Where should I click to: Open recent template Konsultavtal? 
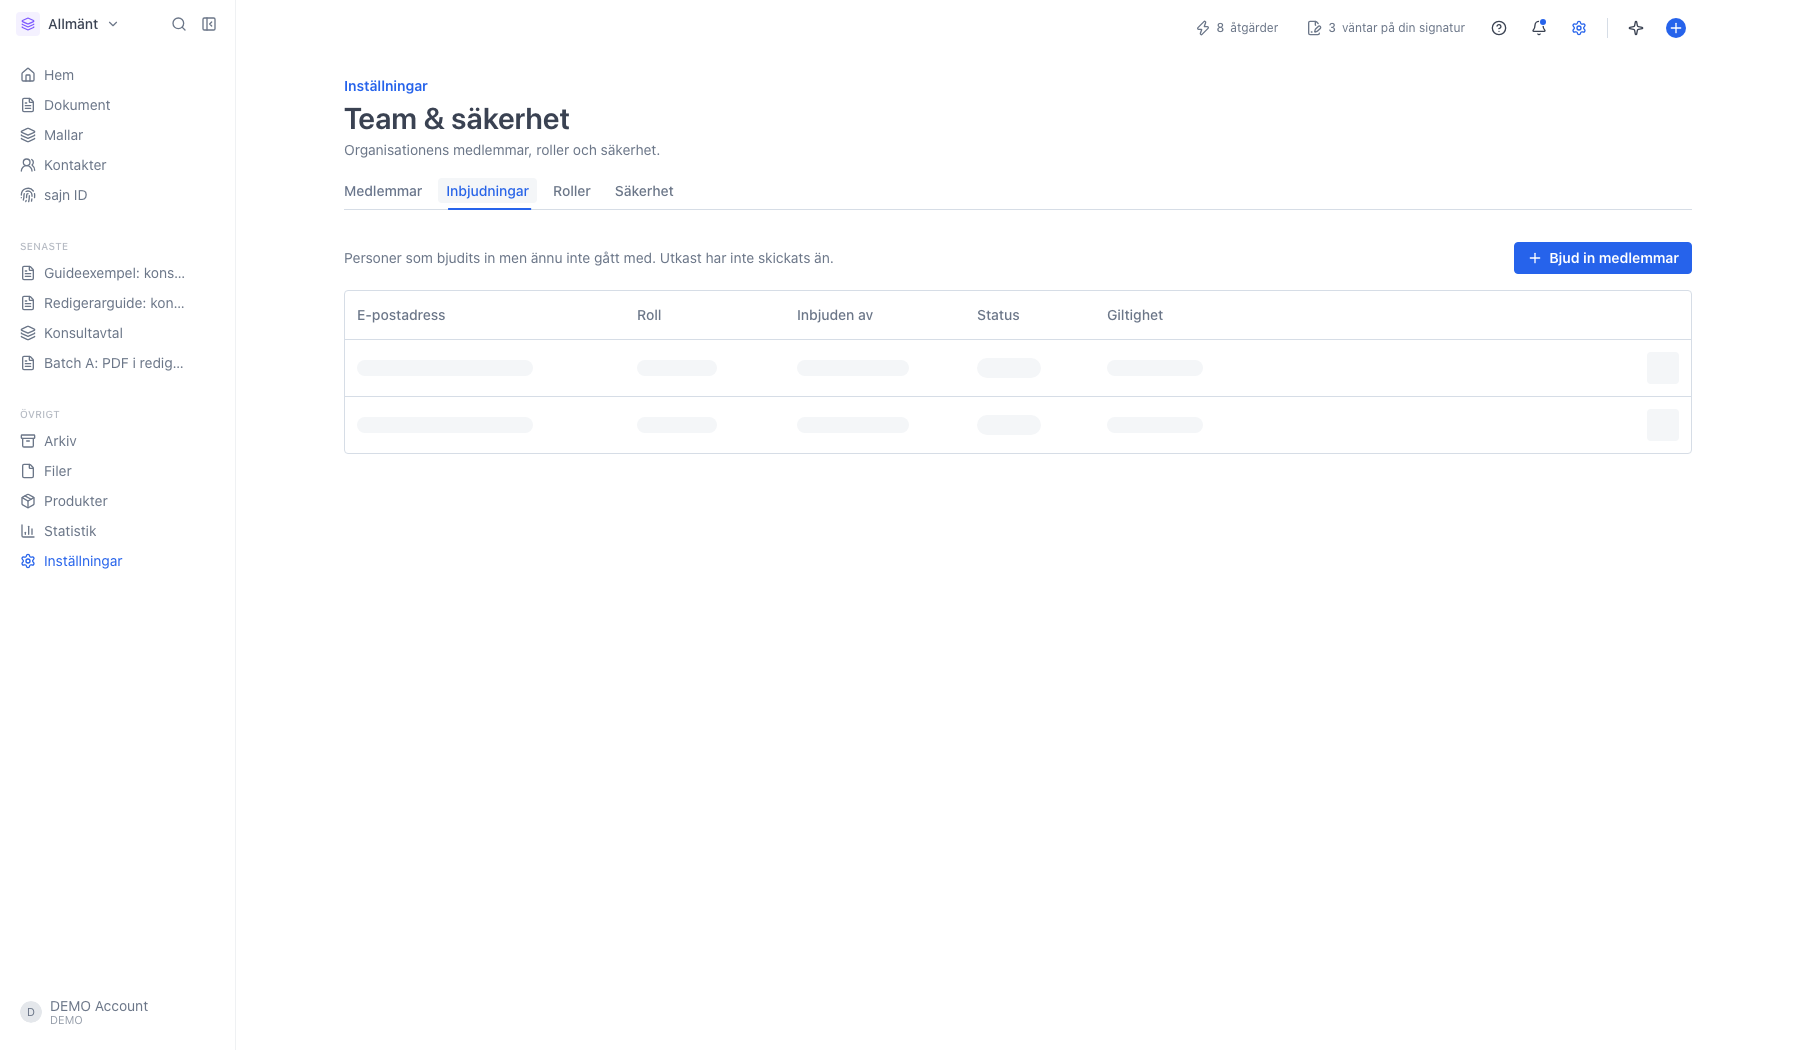coord(117,333)
